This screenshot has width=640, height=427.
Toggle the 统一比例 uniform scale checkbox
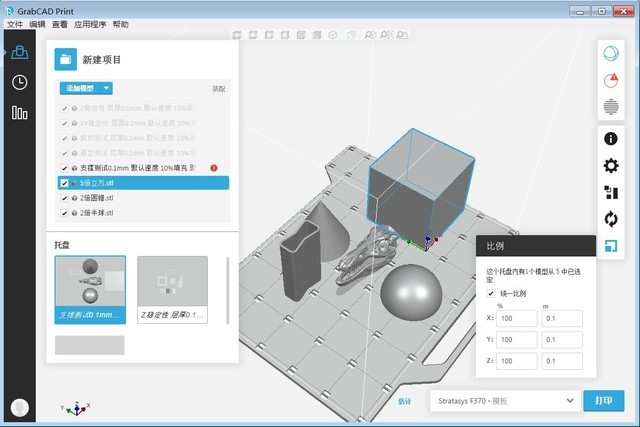491,293
